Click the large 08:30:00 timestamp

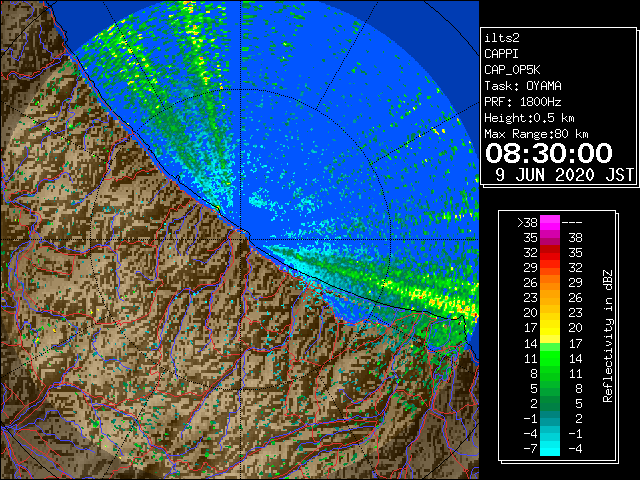[x=549, y=153]
